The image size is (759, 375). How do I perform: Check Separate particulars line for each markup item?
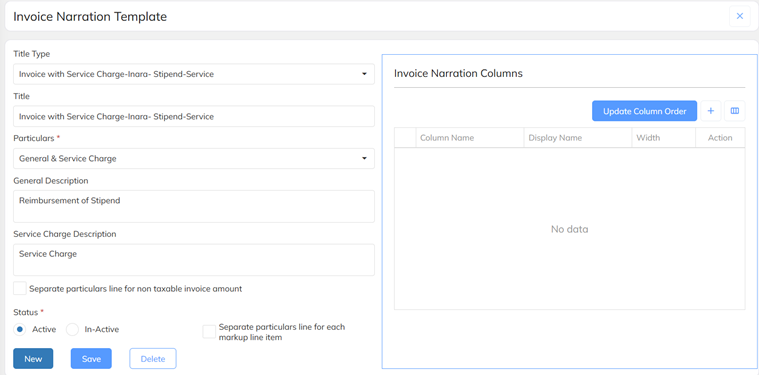pos(209,332)
